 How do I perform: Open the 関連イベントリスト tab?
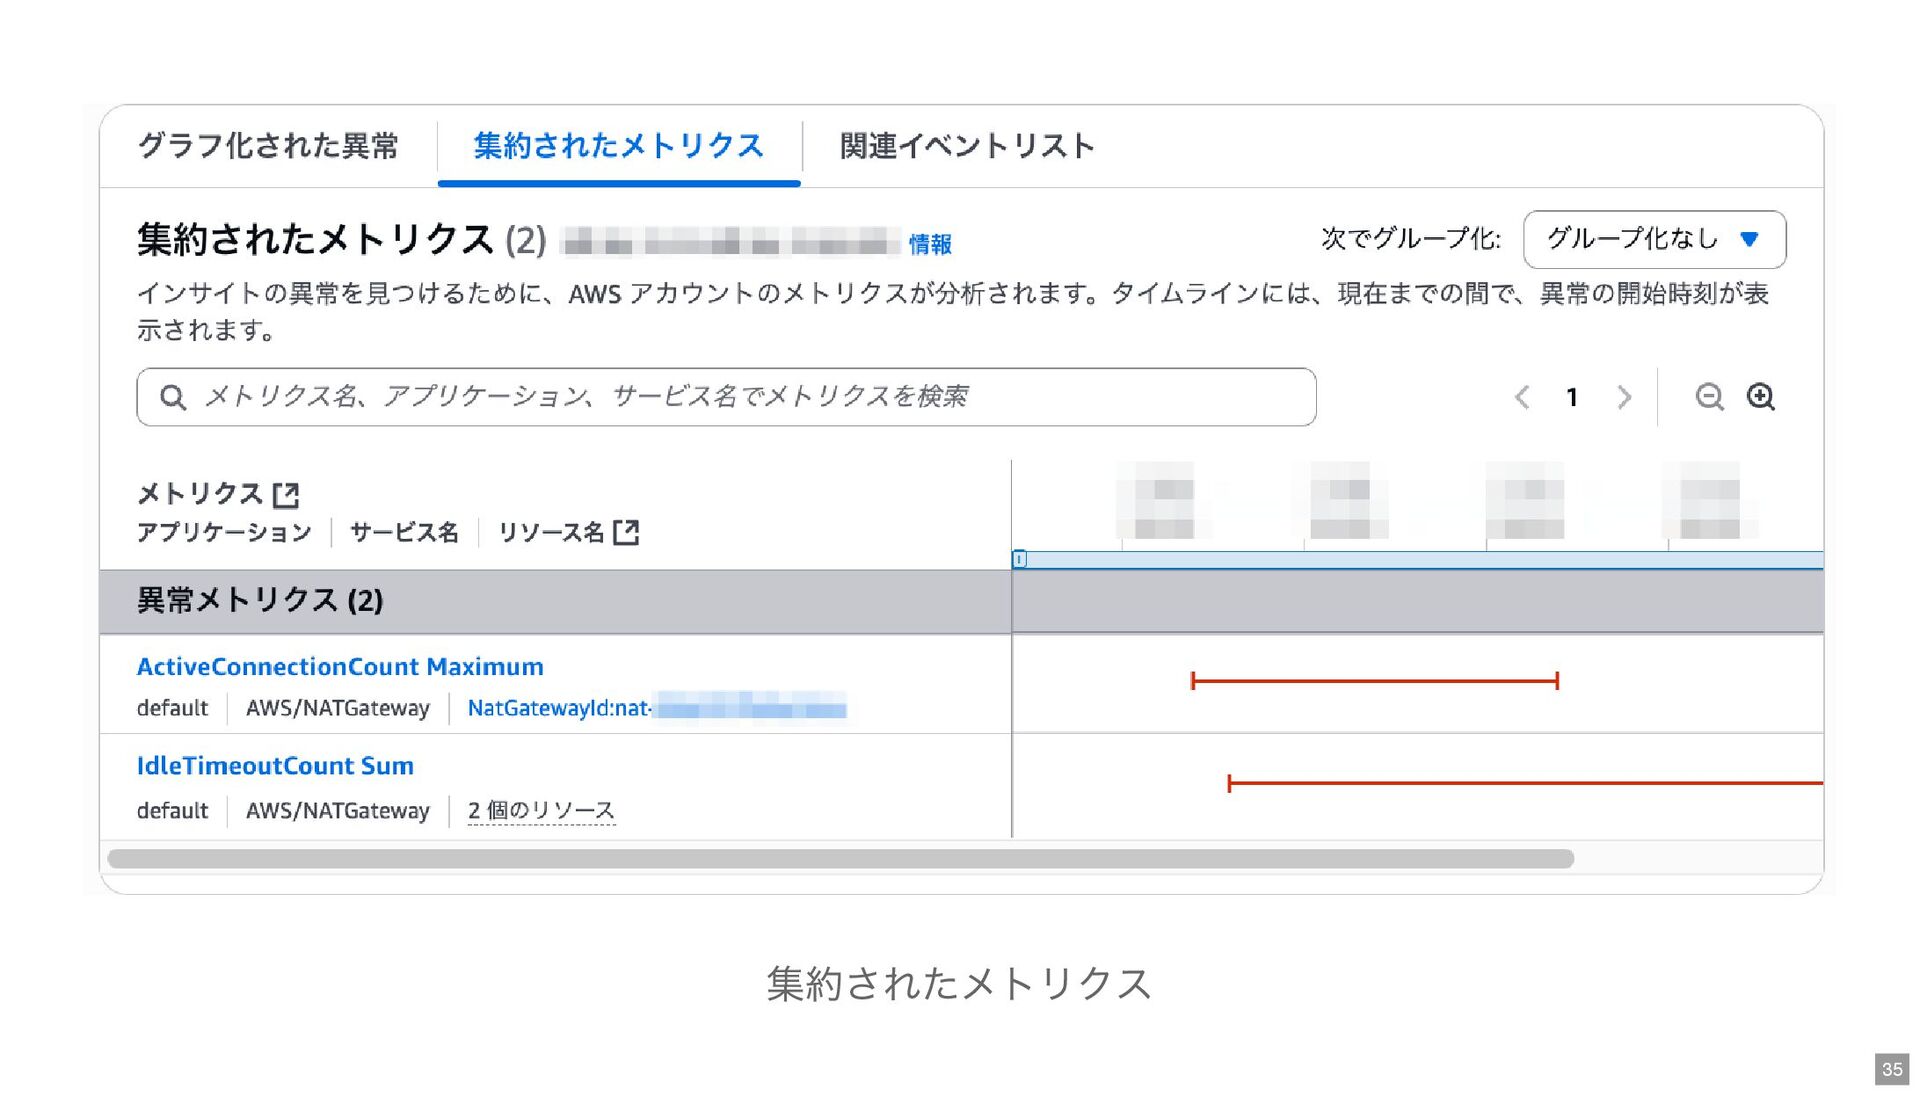click(967, 146)
